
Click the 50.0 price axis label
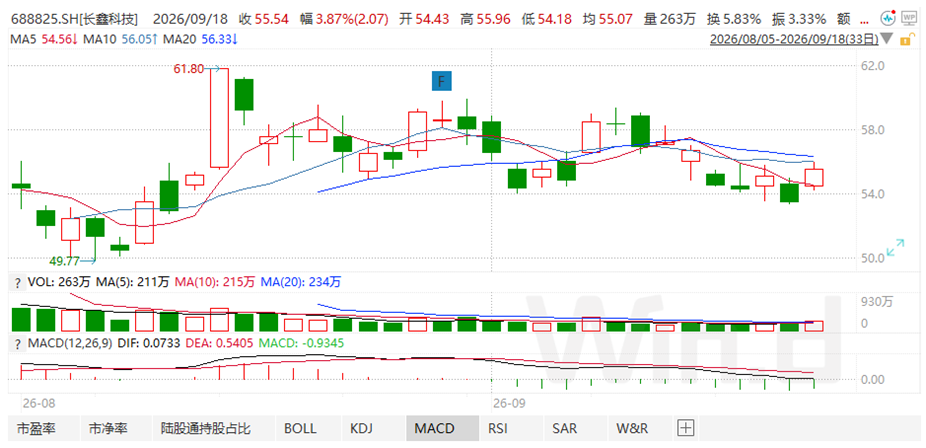(x=872, y=258)
